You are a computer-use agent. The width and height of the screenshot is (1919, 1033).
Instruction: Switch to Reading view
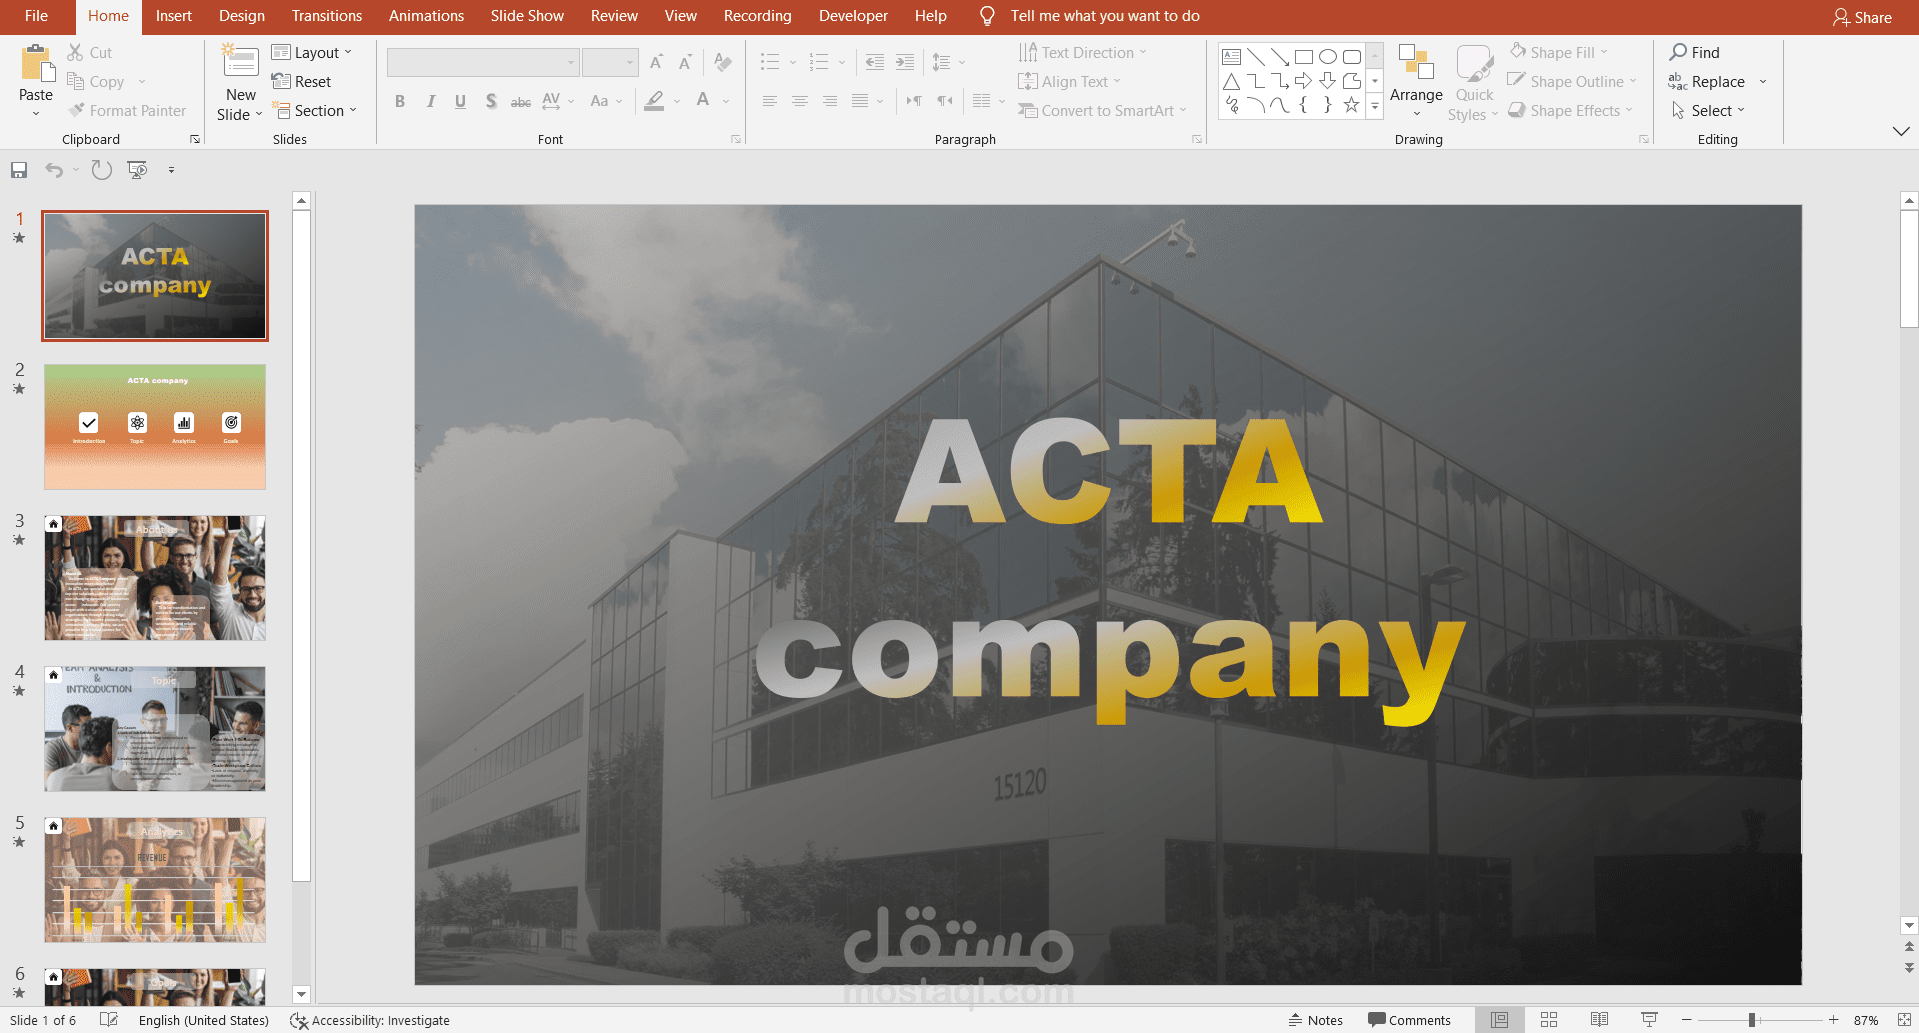(1599, 1020)
